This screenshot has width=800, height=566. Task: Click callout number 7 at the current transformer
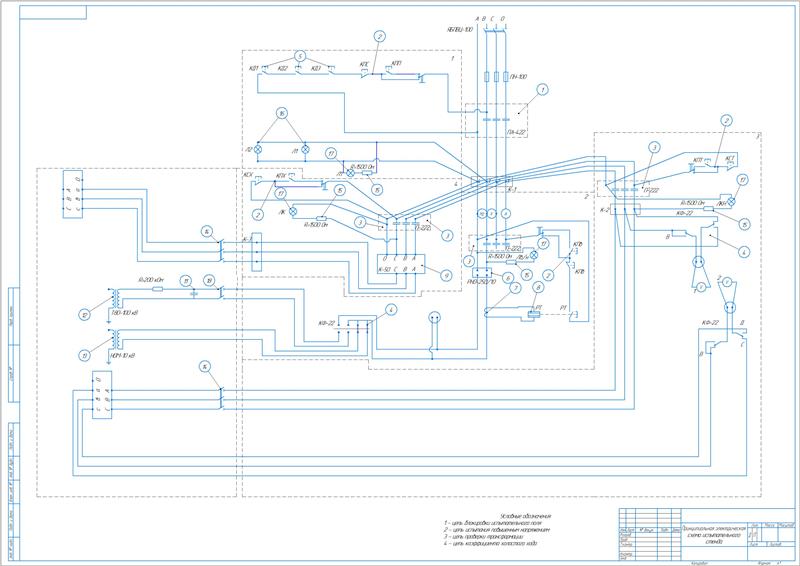pos(516,288)
